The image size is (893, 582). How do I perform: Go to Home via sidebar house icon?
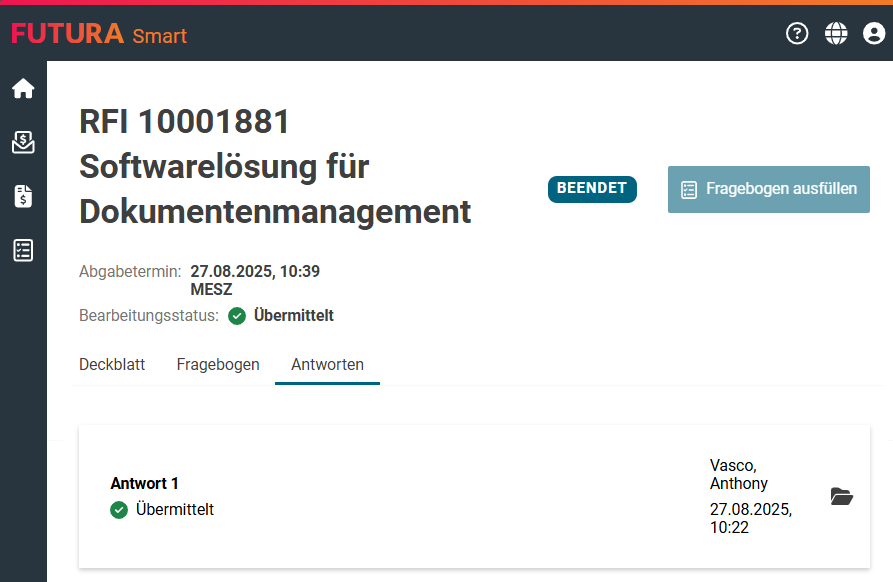23,89
